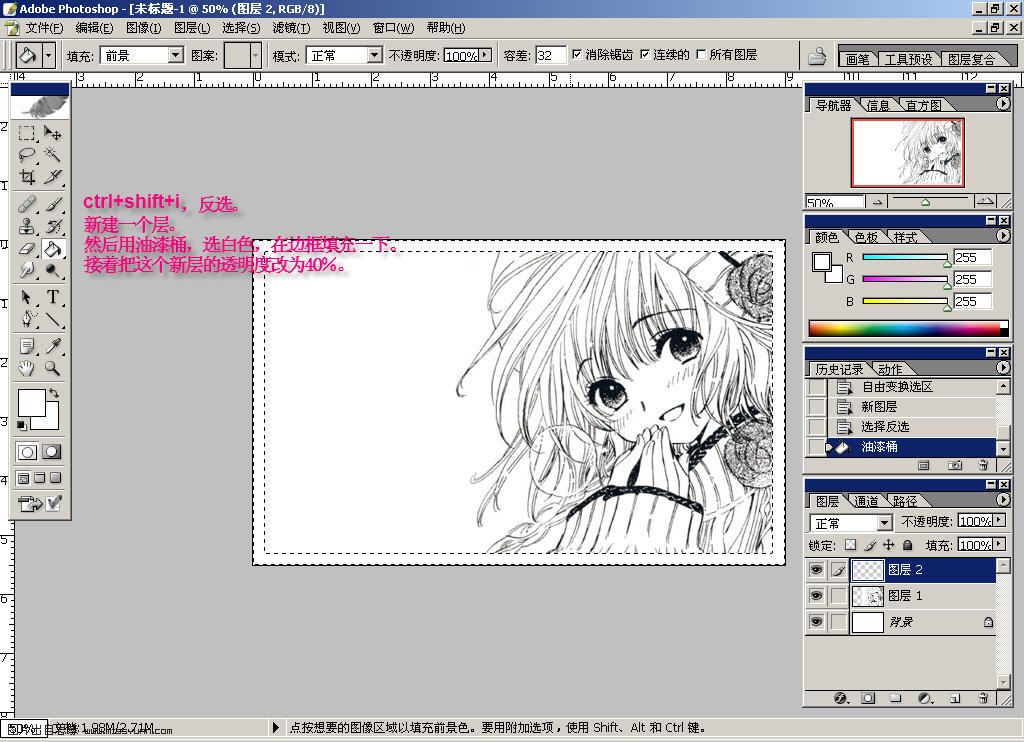
Task: Select the Eraser tool
Action: 26,249
